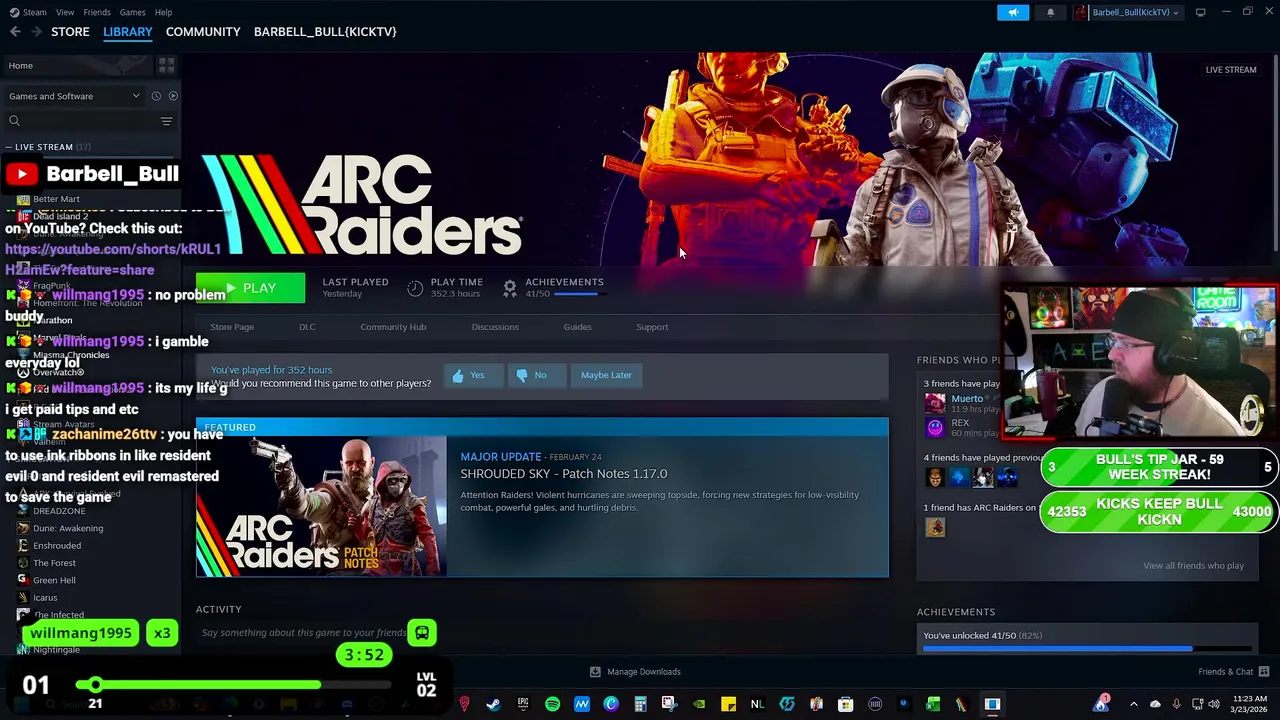Image resolution: width=1280 pixels, height=720 pixels.
Task: Open Snipping Tool from the taskbar
Action: pos(669,704)
